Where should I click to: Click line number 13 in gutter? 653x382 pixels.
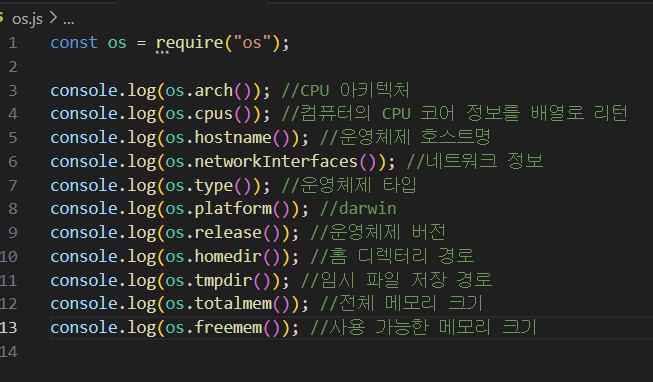tap(9, 328)
